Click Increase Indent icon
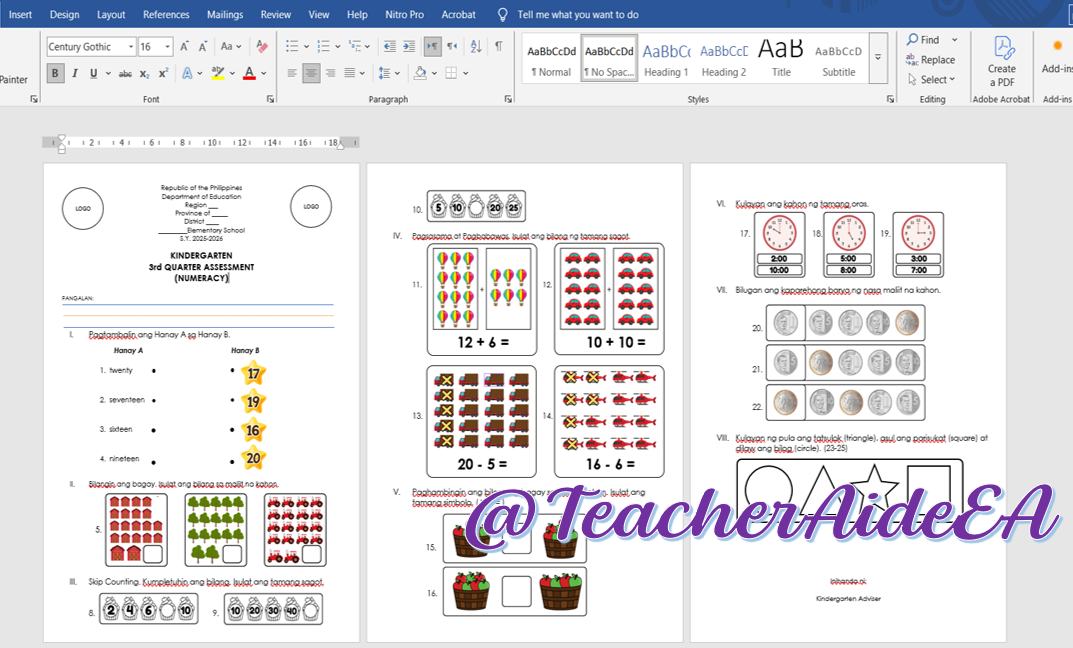 pos(409,47)
